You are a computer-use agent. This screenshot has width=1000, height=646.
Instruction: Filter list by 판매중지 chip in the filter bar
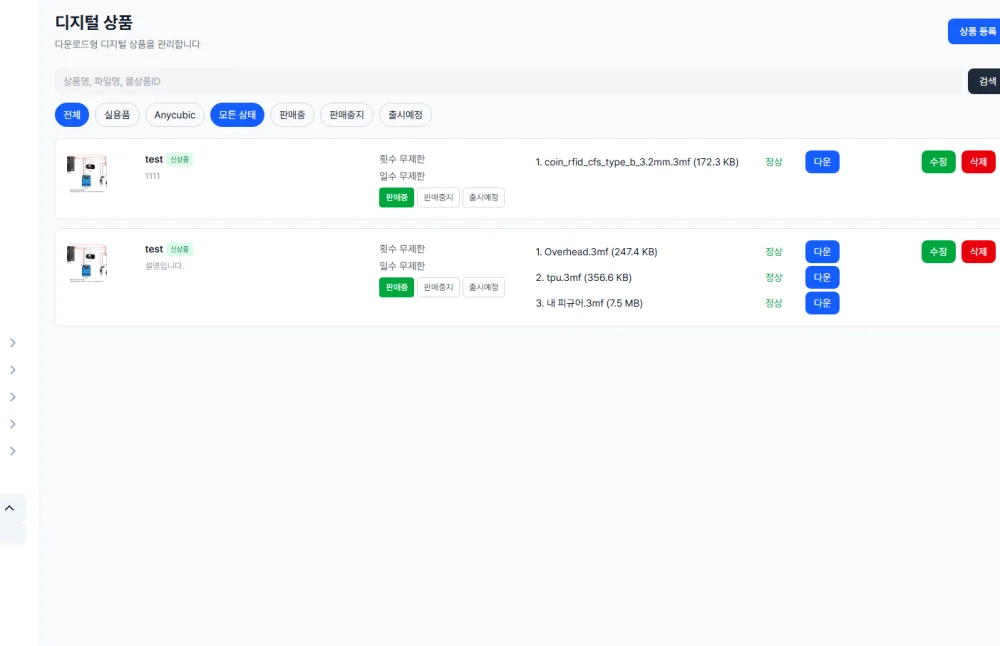(x=346, y=115)
